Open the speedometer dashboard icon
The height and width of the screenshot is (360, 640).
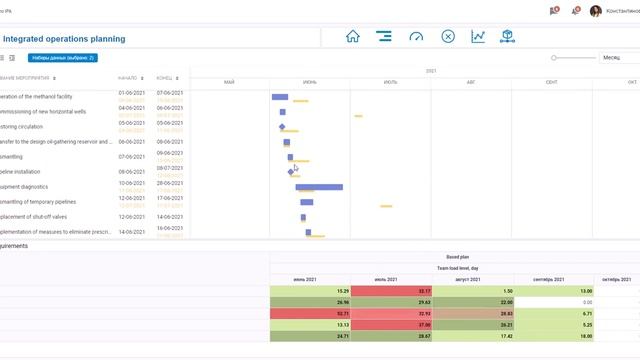tap(416, 37)
